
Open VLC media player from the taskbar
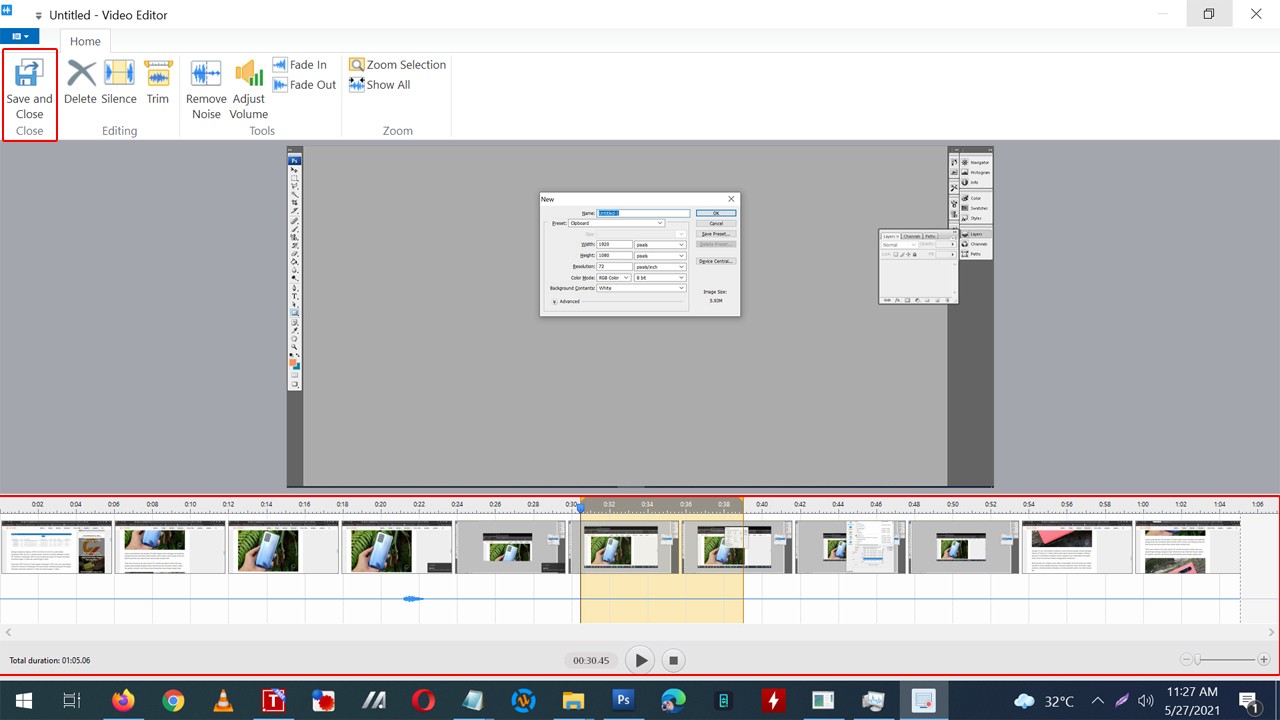(223, 700)
